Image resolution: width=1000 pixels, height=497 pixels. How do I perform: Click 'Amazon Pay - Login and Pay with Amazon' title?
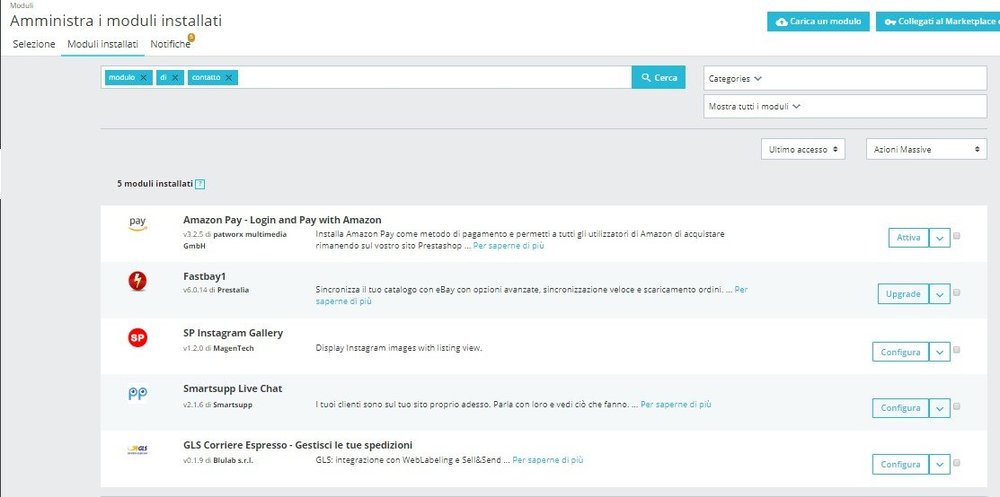click(x=282, y=219)
